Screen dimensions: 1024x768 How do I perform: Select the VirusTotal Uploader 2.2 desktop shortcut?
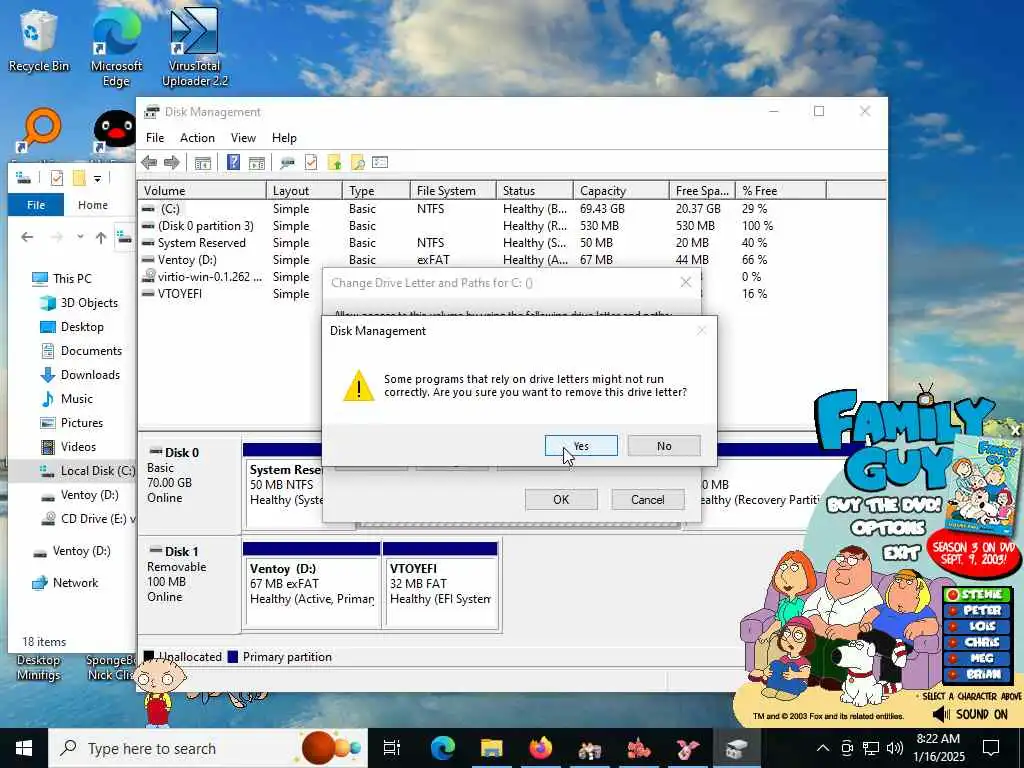click(195, 49)
